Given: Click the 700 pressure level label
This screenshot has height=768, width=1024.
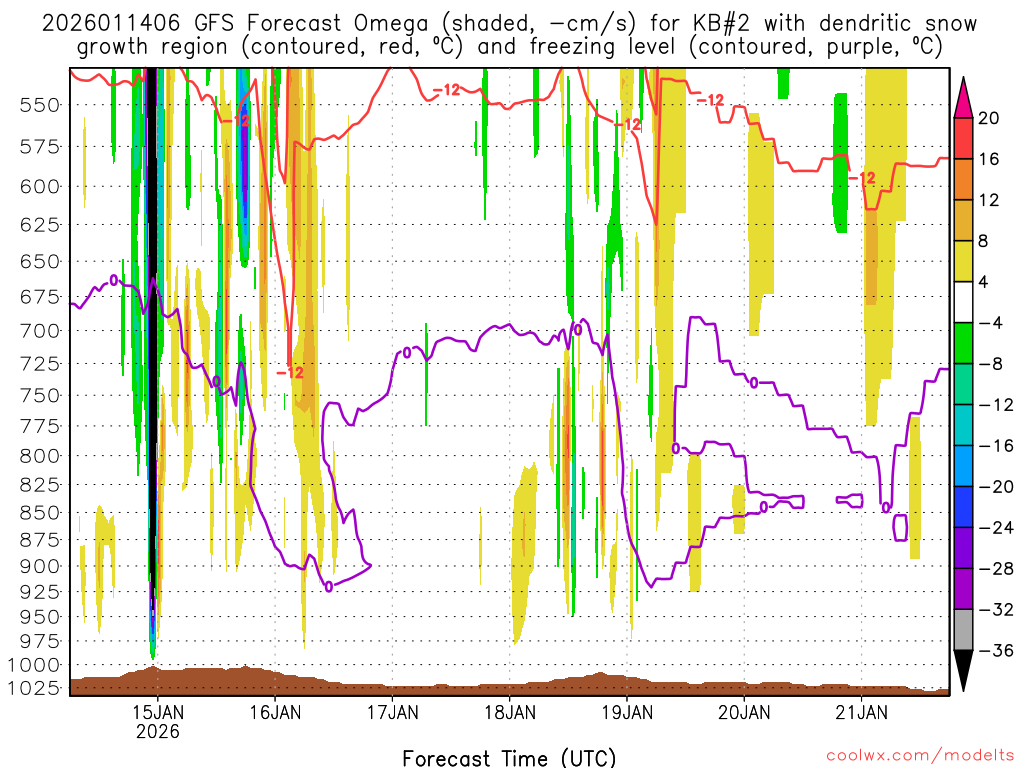Looking at the screenshot, I should 40,331.
